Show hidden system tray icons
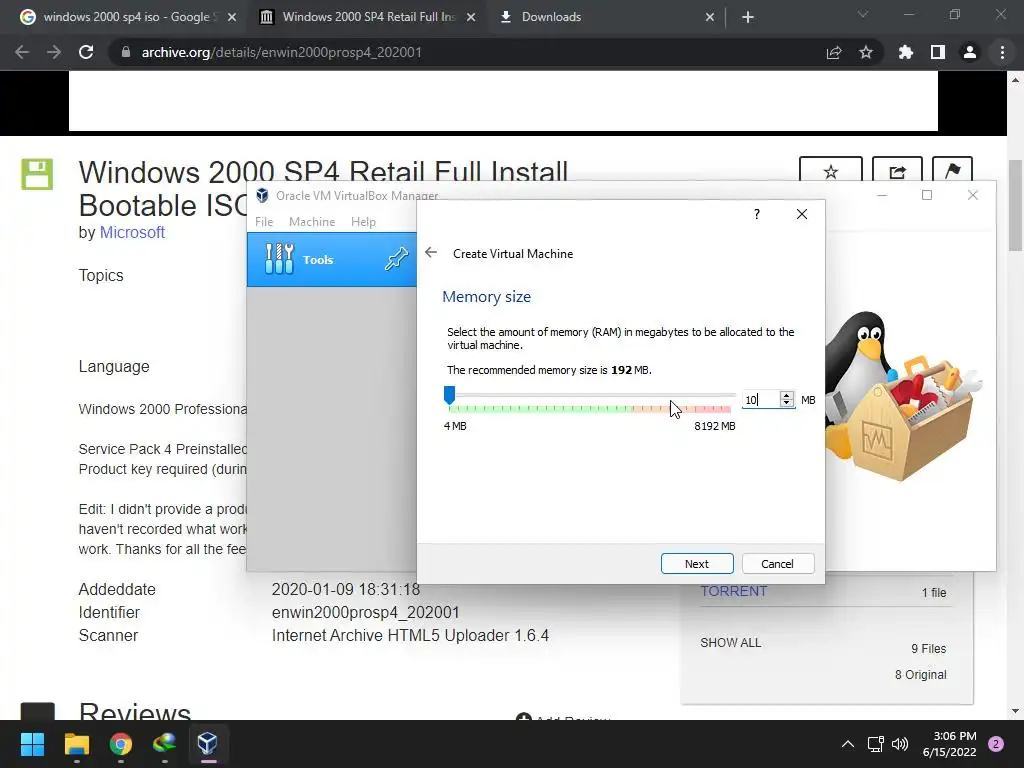Viewport: 1024px width, 768px height. [x=848, y=744]
